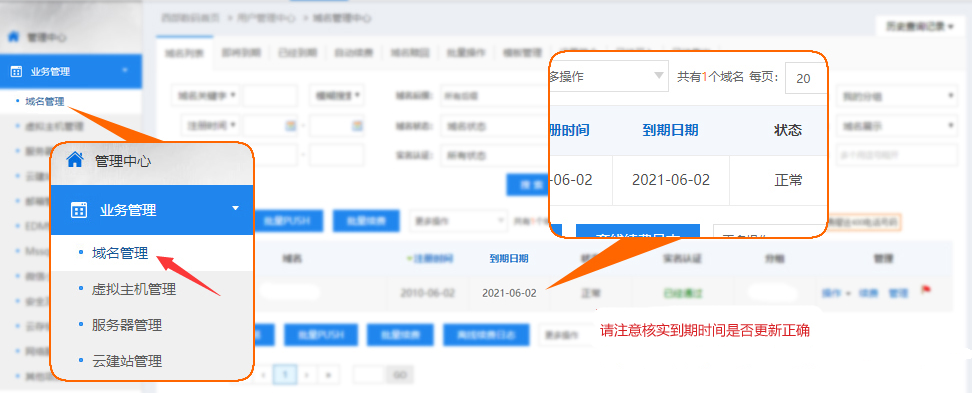The image size is (972, 393).
Task: Open the 注册时间 filter dropdown
Action: pos(211,125)
